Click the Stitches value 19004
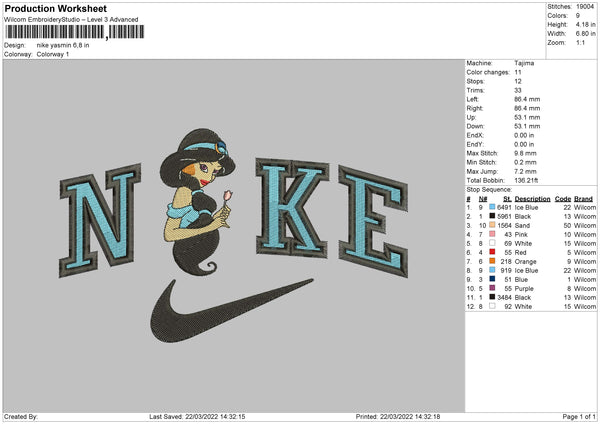The width and height of the screenshot is (600, 424). pyautogui.click(x=585, y=7)
